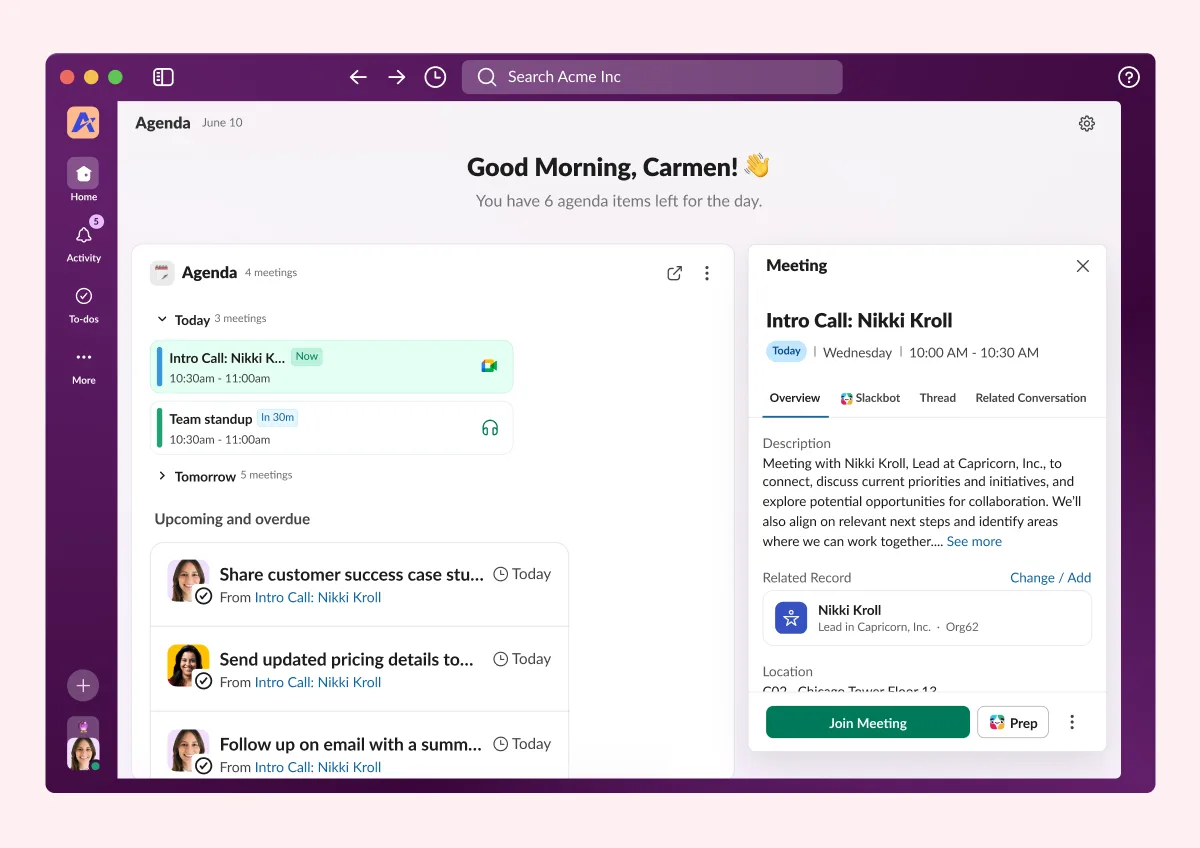1200x848 pixels.
Task: Go forward with the right arrow
Action: point(397,77)
